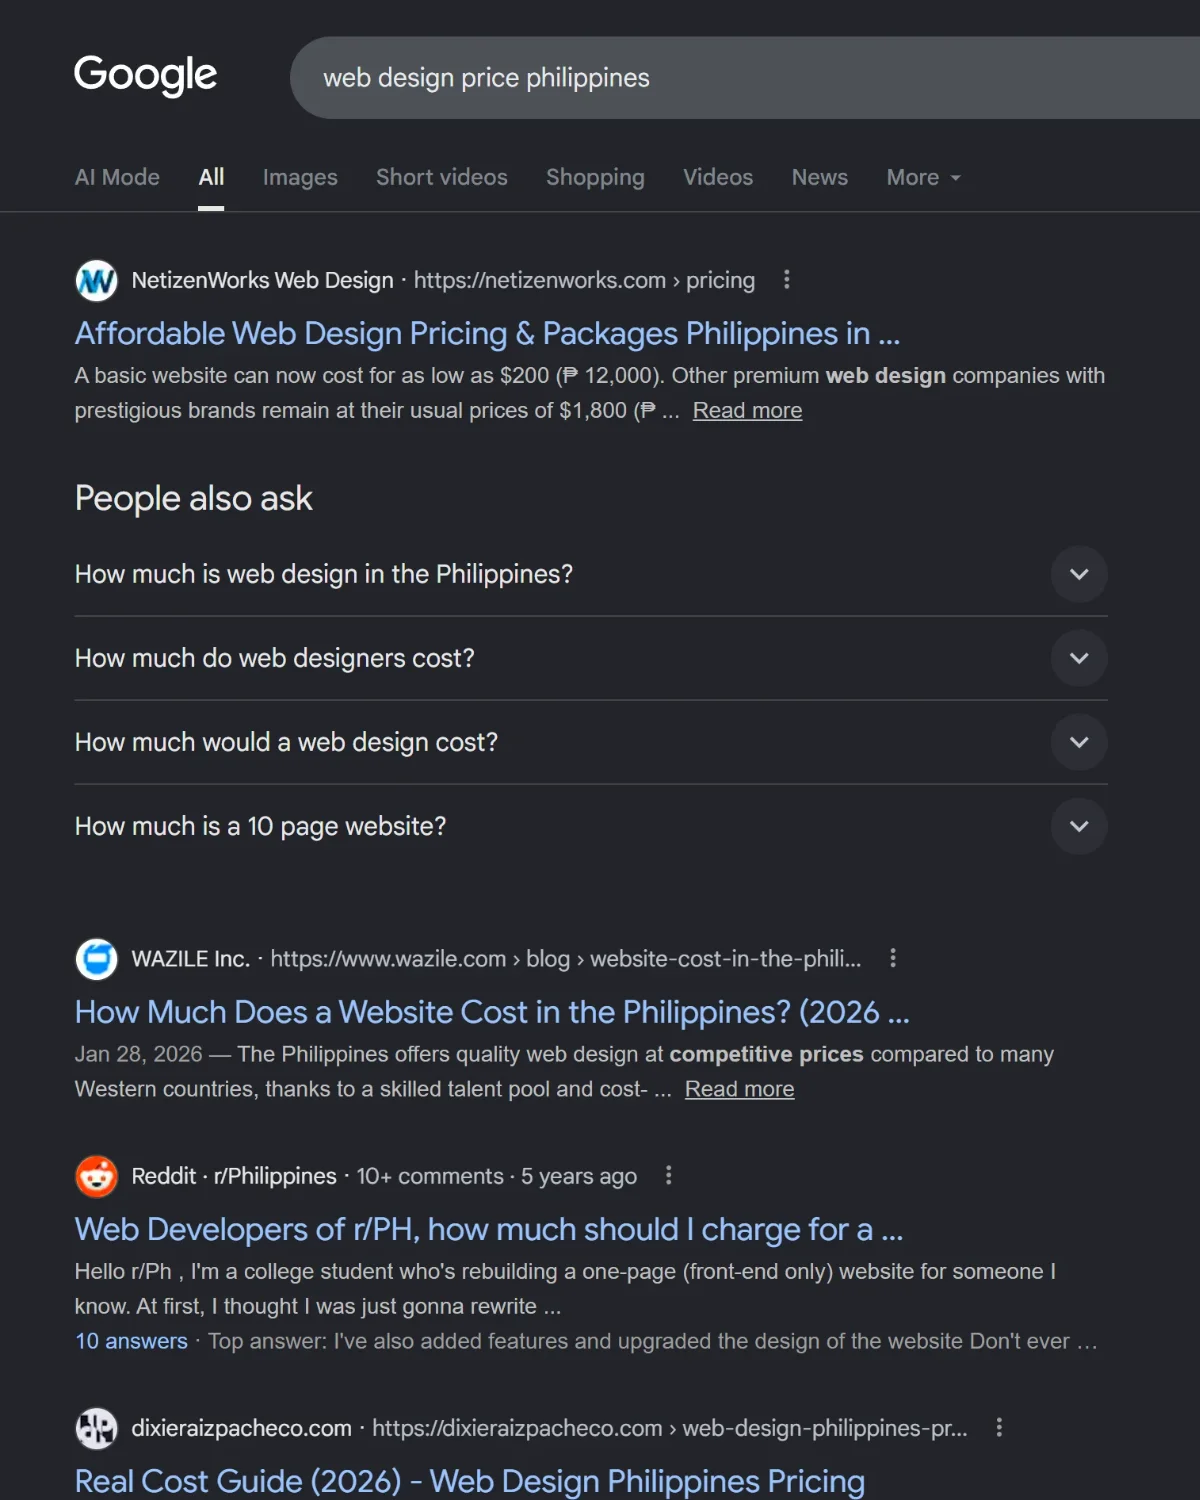Switch to Short videos tab
The width and height of the screenshot is (1200, 1500).
click(442, 177)
